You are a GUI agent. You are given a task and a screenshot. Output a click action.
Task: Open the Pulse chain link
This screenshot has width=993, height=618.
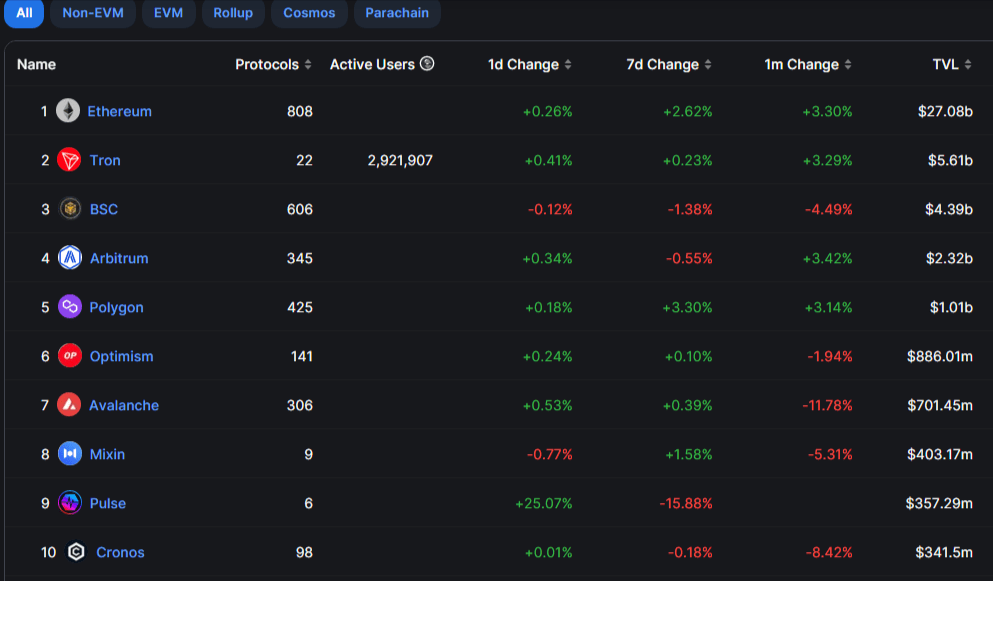click(108, 503)
